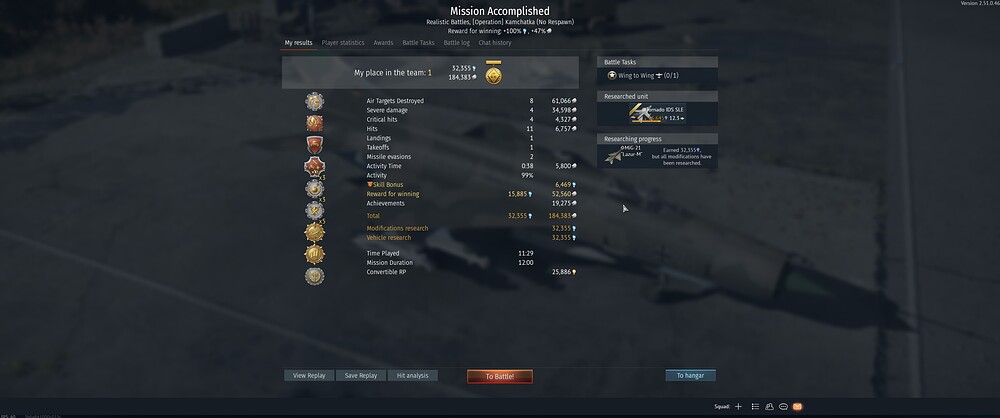The height and width of the screenshot is (418, 1000).
Task: Select the Awards tab
Action: [383, 43]
